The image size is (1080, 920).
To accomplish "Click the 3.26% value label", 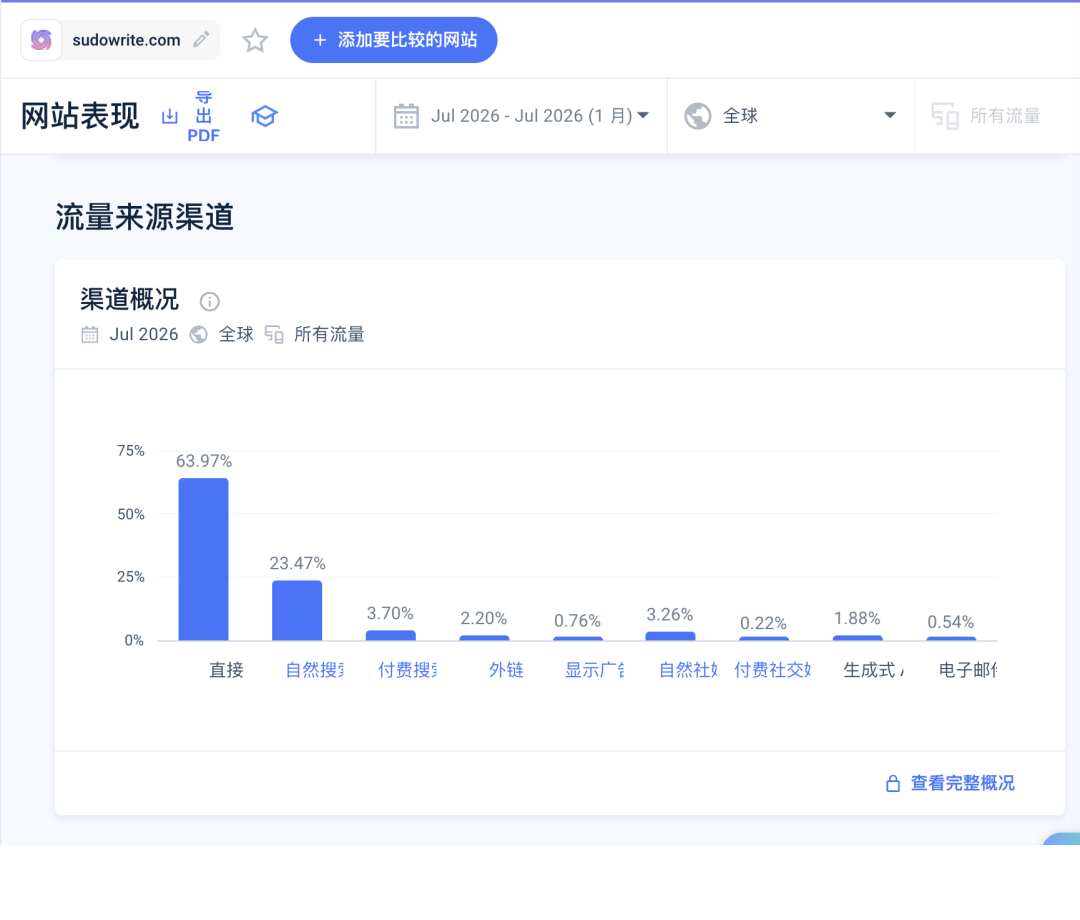I will tap(669, 614).
